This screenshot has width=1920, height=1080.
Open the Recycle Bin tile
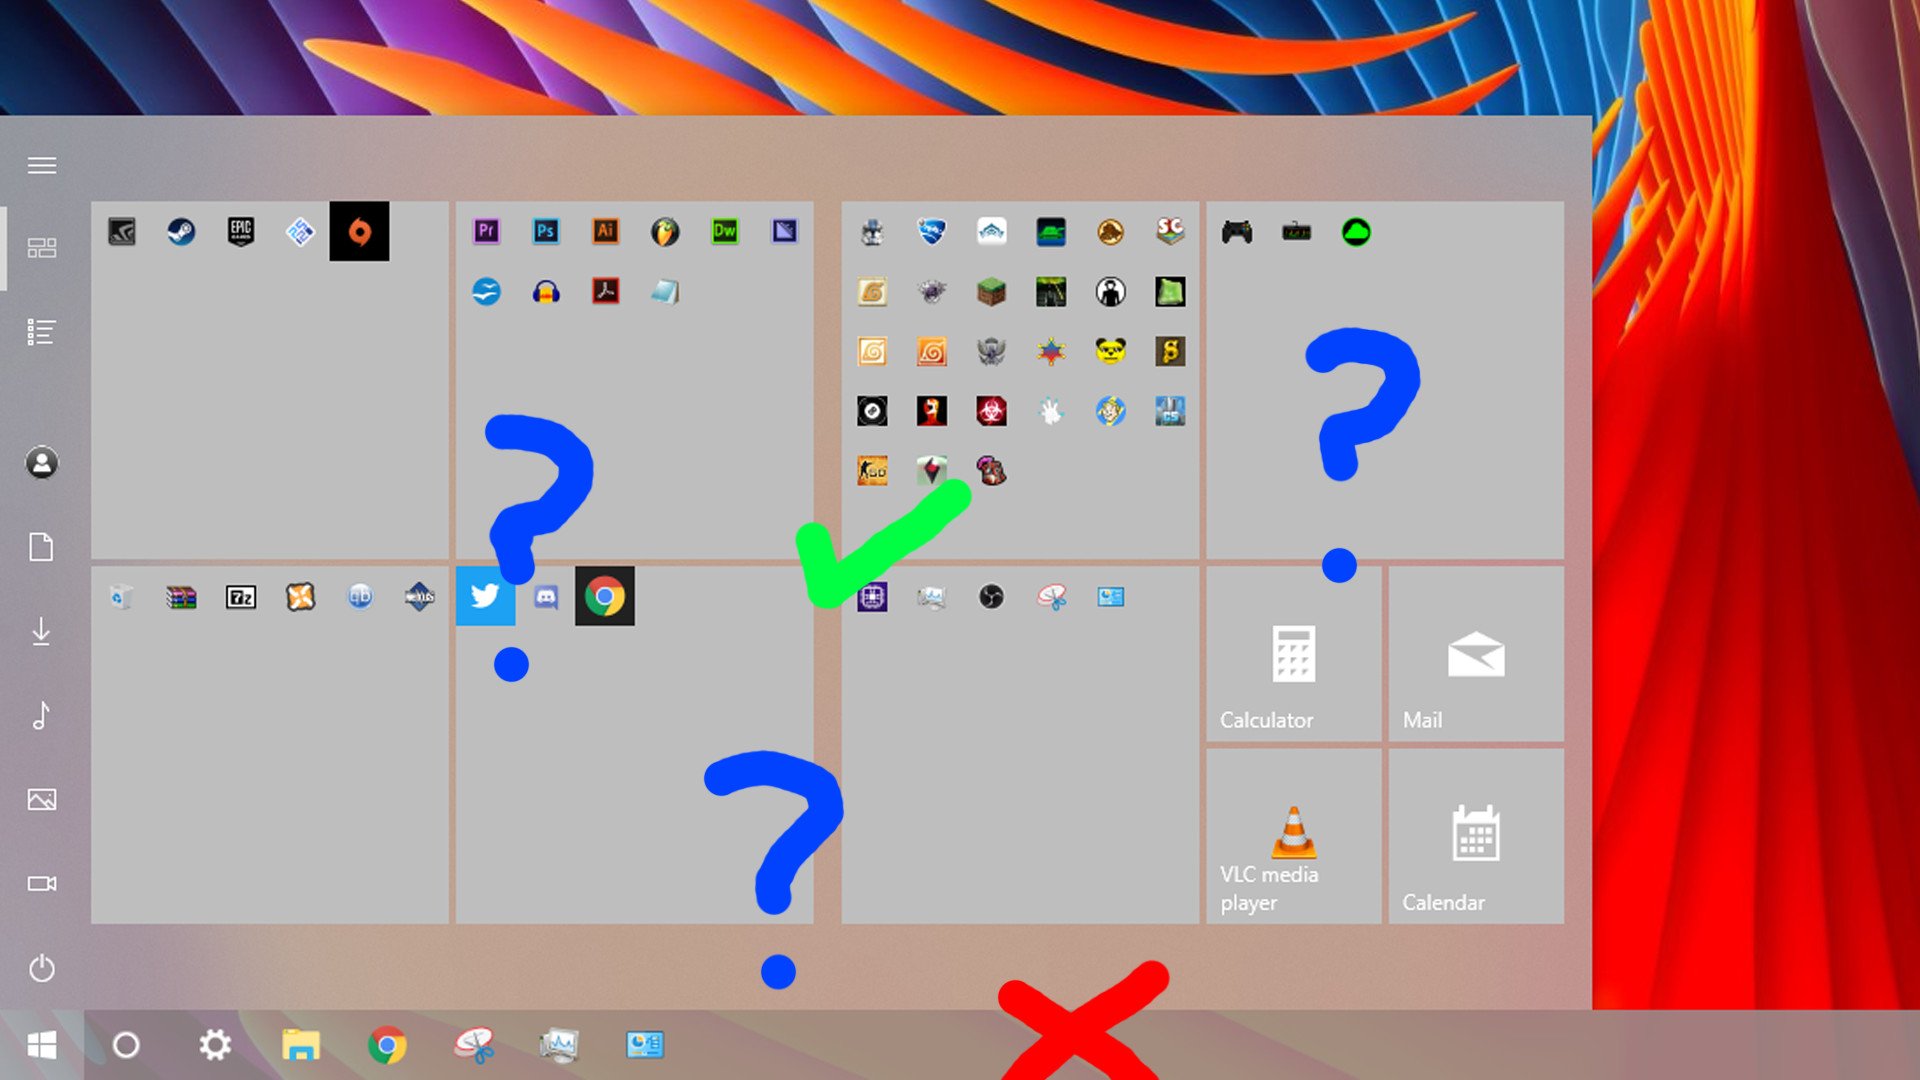pyautogui.click(x=122, y=597)
